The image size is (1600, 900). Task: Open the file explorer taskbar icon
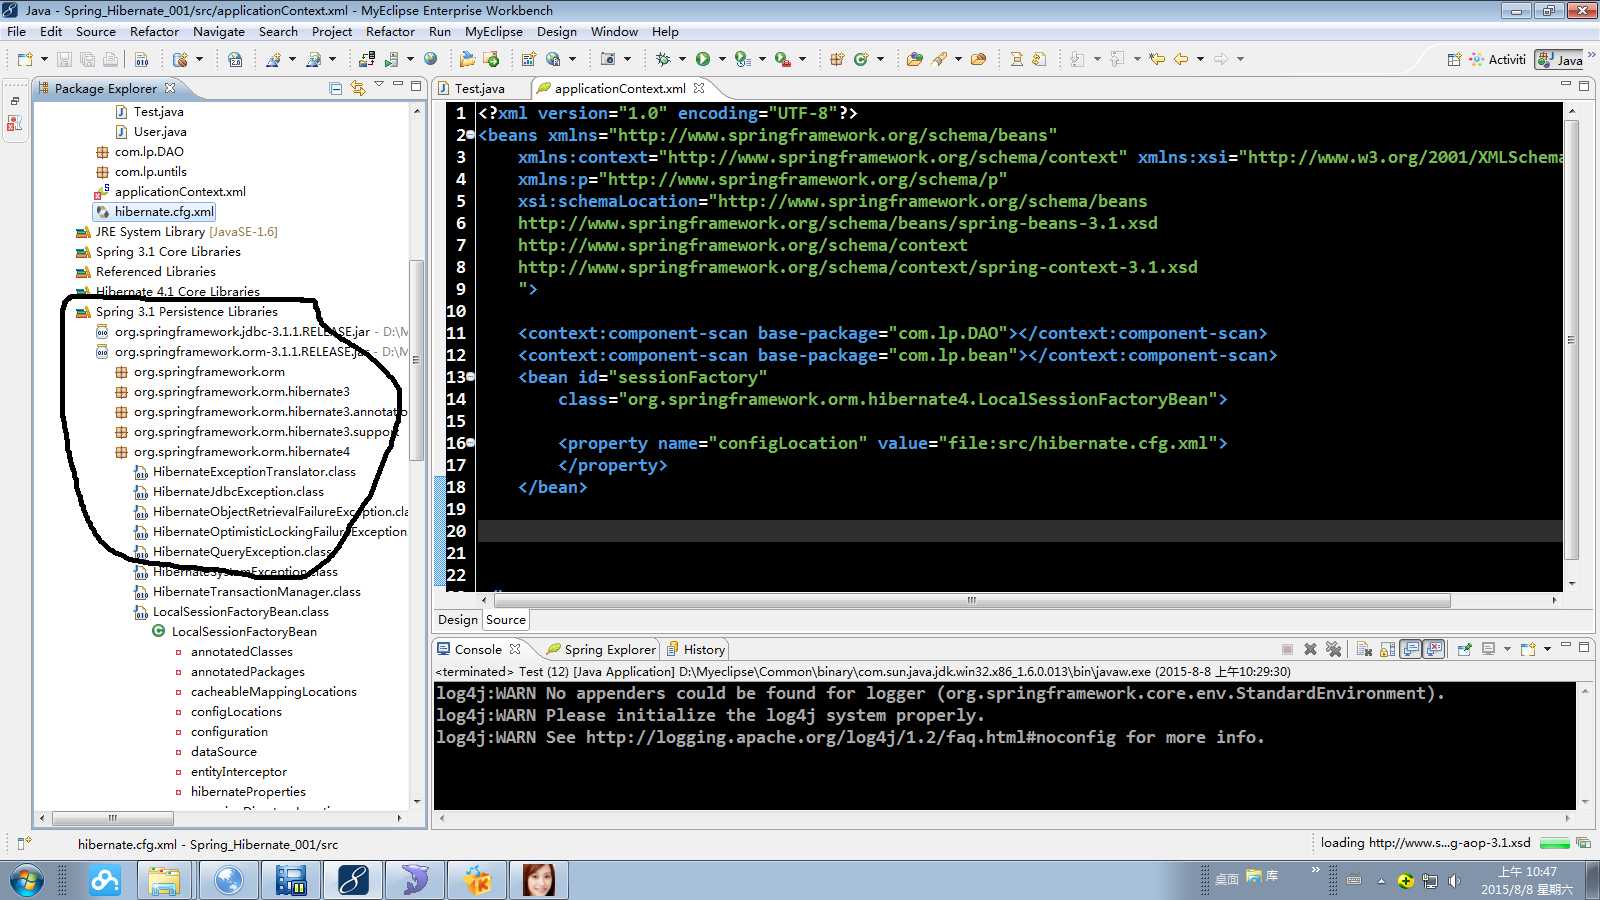(164, 881)
